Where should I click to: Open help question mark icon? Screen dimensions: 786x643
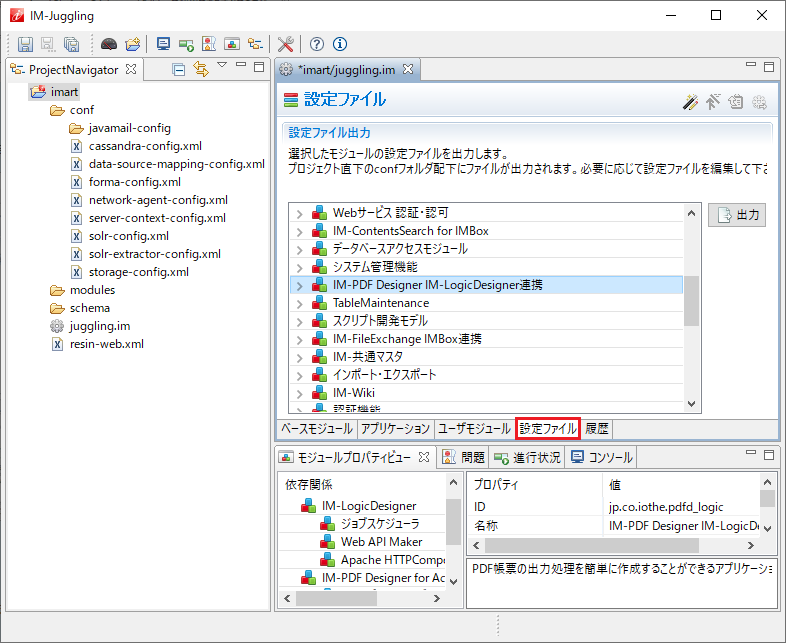click(x=317, y=44)
